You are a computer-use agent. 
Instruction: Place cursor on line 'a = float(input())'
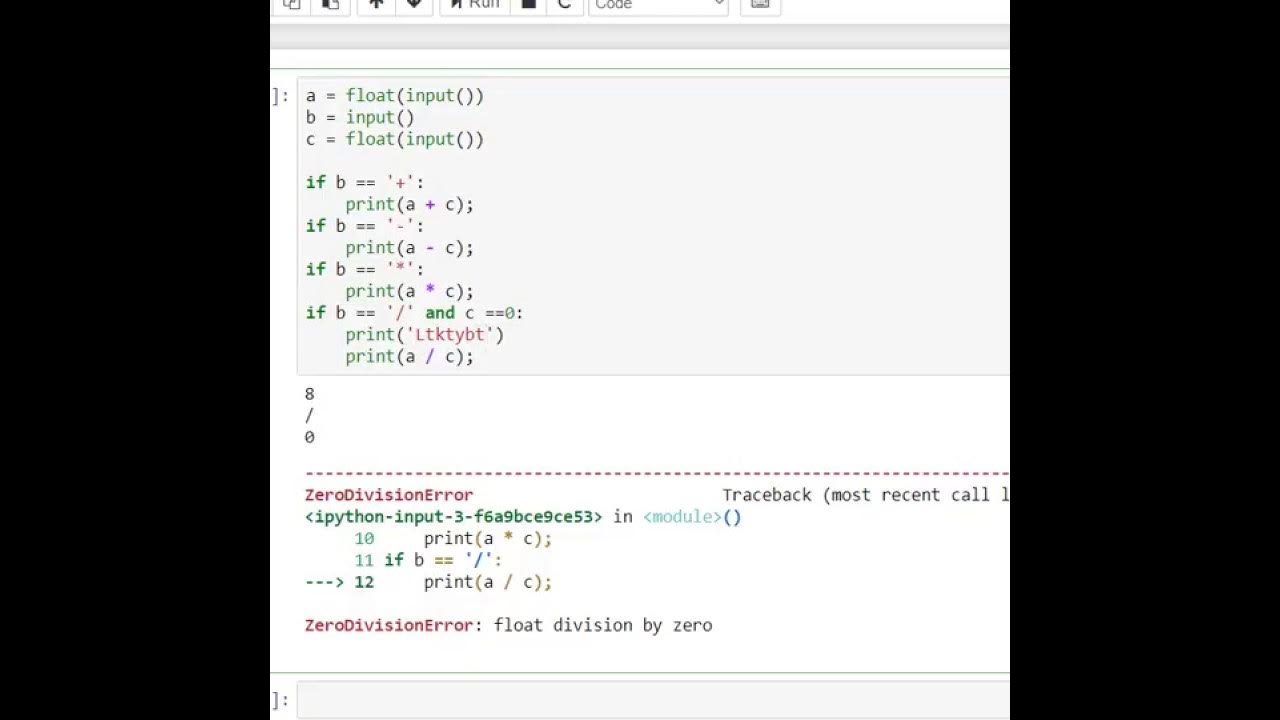(x=395, y=96)
